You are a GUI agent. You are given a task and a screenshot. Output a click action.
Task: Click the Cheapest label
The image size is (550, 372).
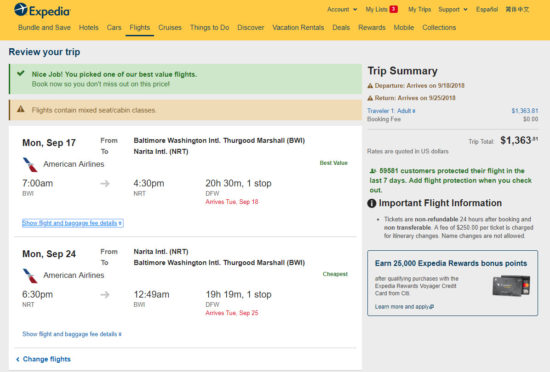pos(335,274)
